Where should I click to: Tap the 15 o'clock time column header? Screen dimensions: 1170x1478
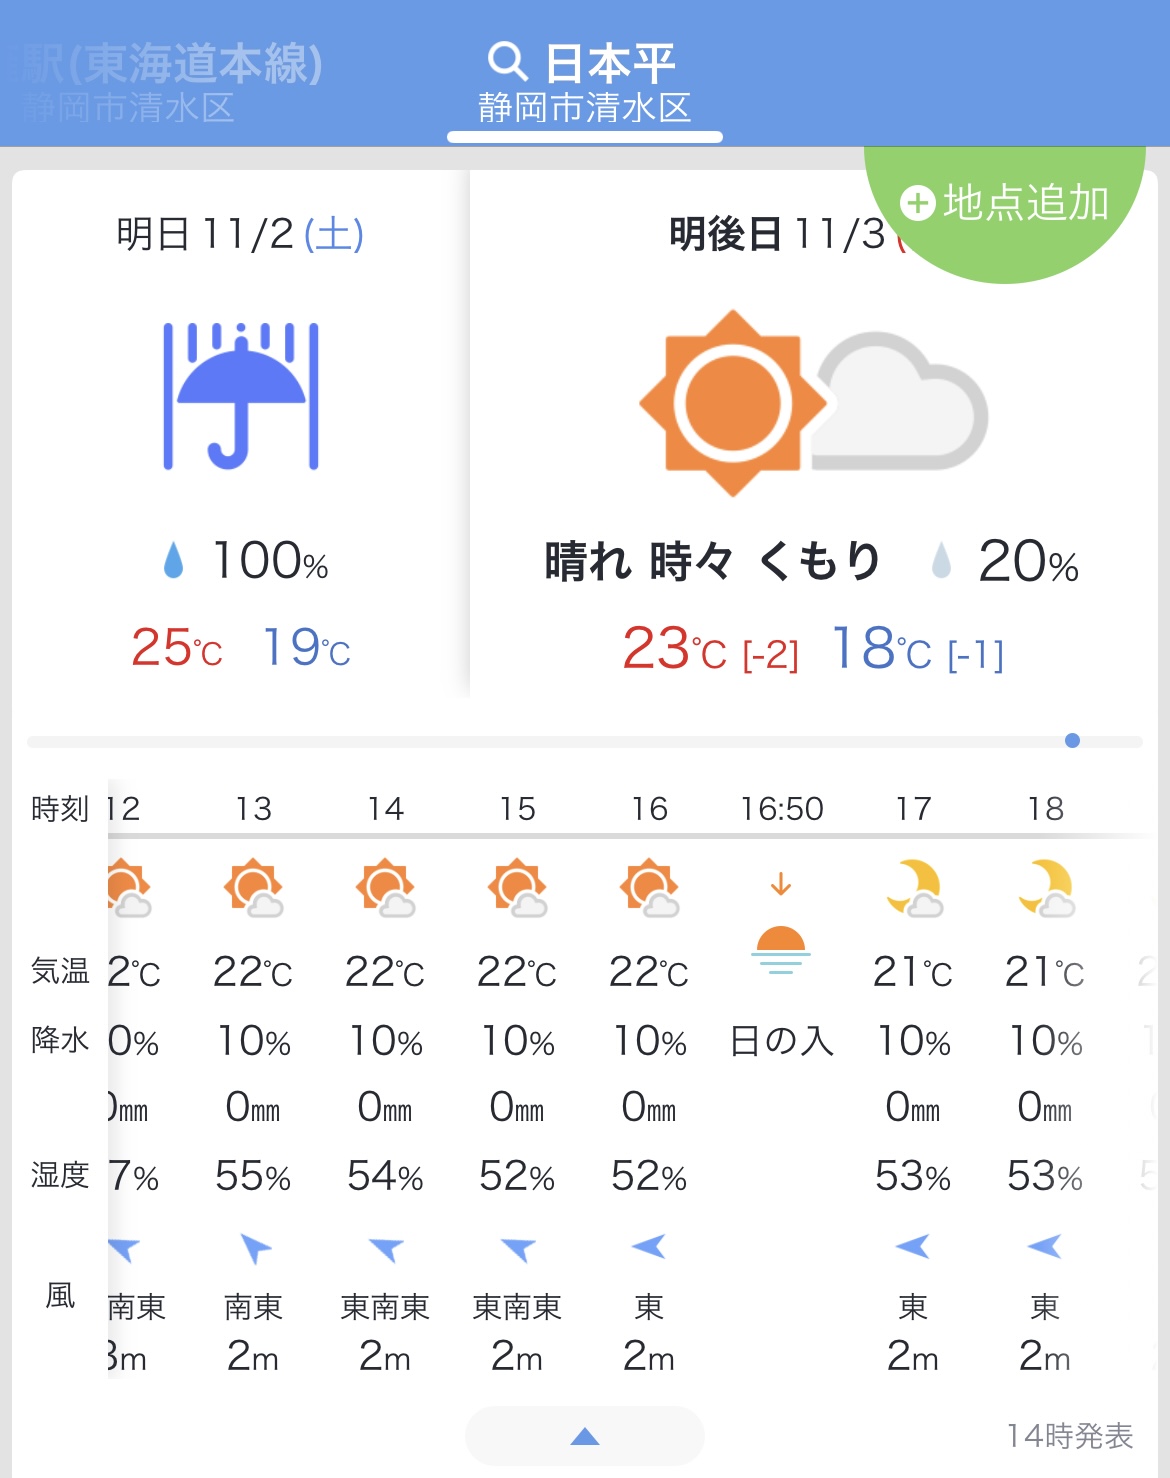click(x=518, y=808)
